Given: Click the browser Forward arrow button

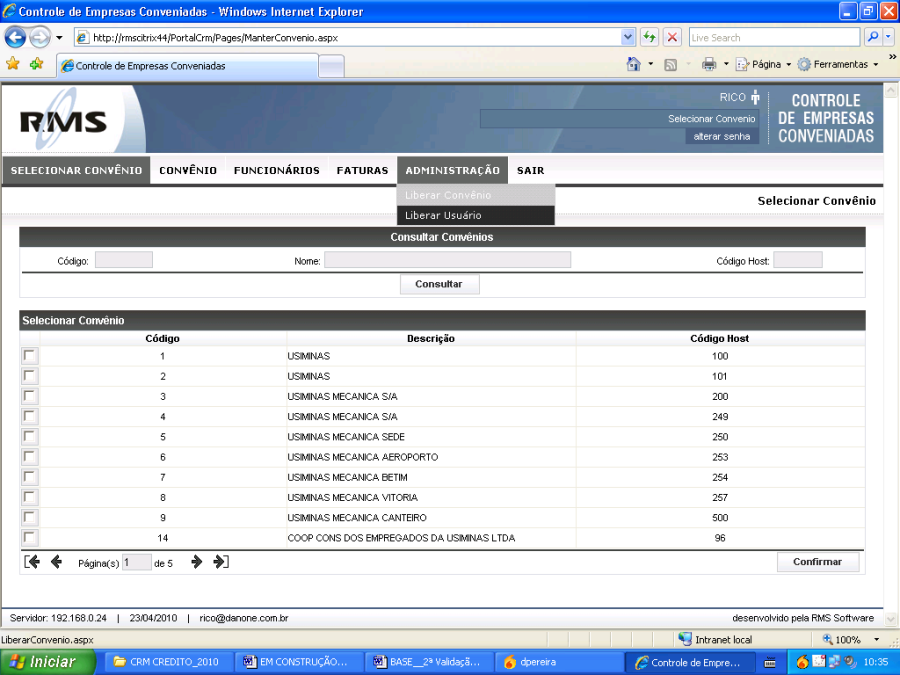Looking at the screenshot, I should (40, 38).
